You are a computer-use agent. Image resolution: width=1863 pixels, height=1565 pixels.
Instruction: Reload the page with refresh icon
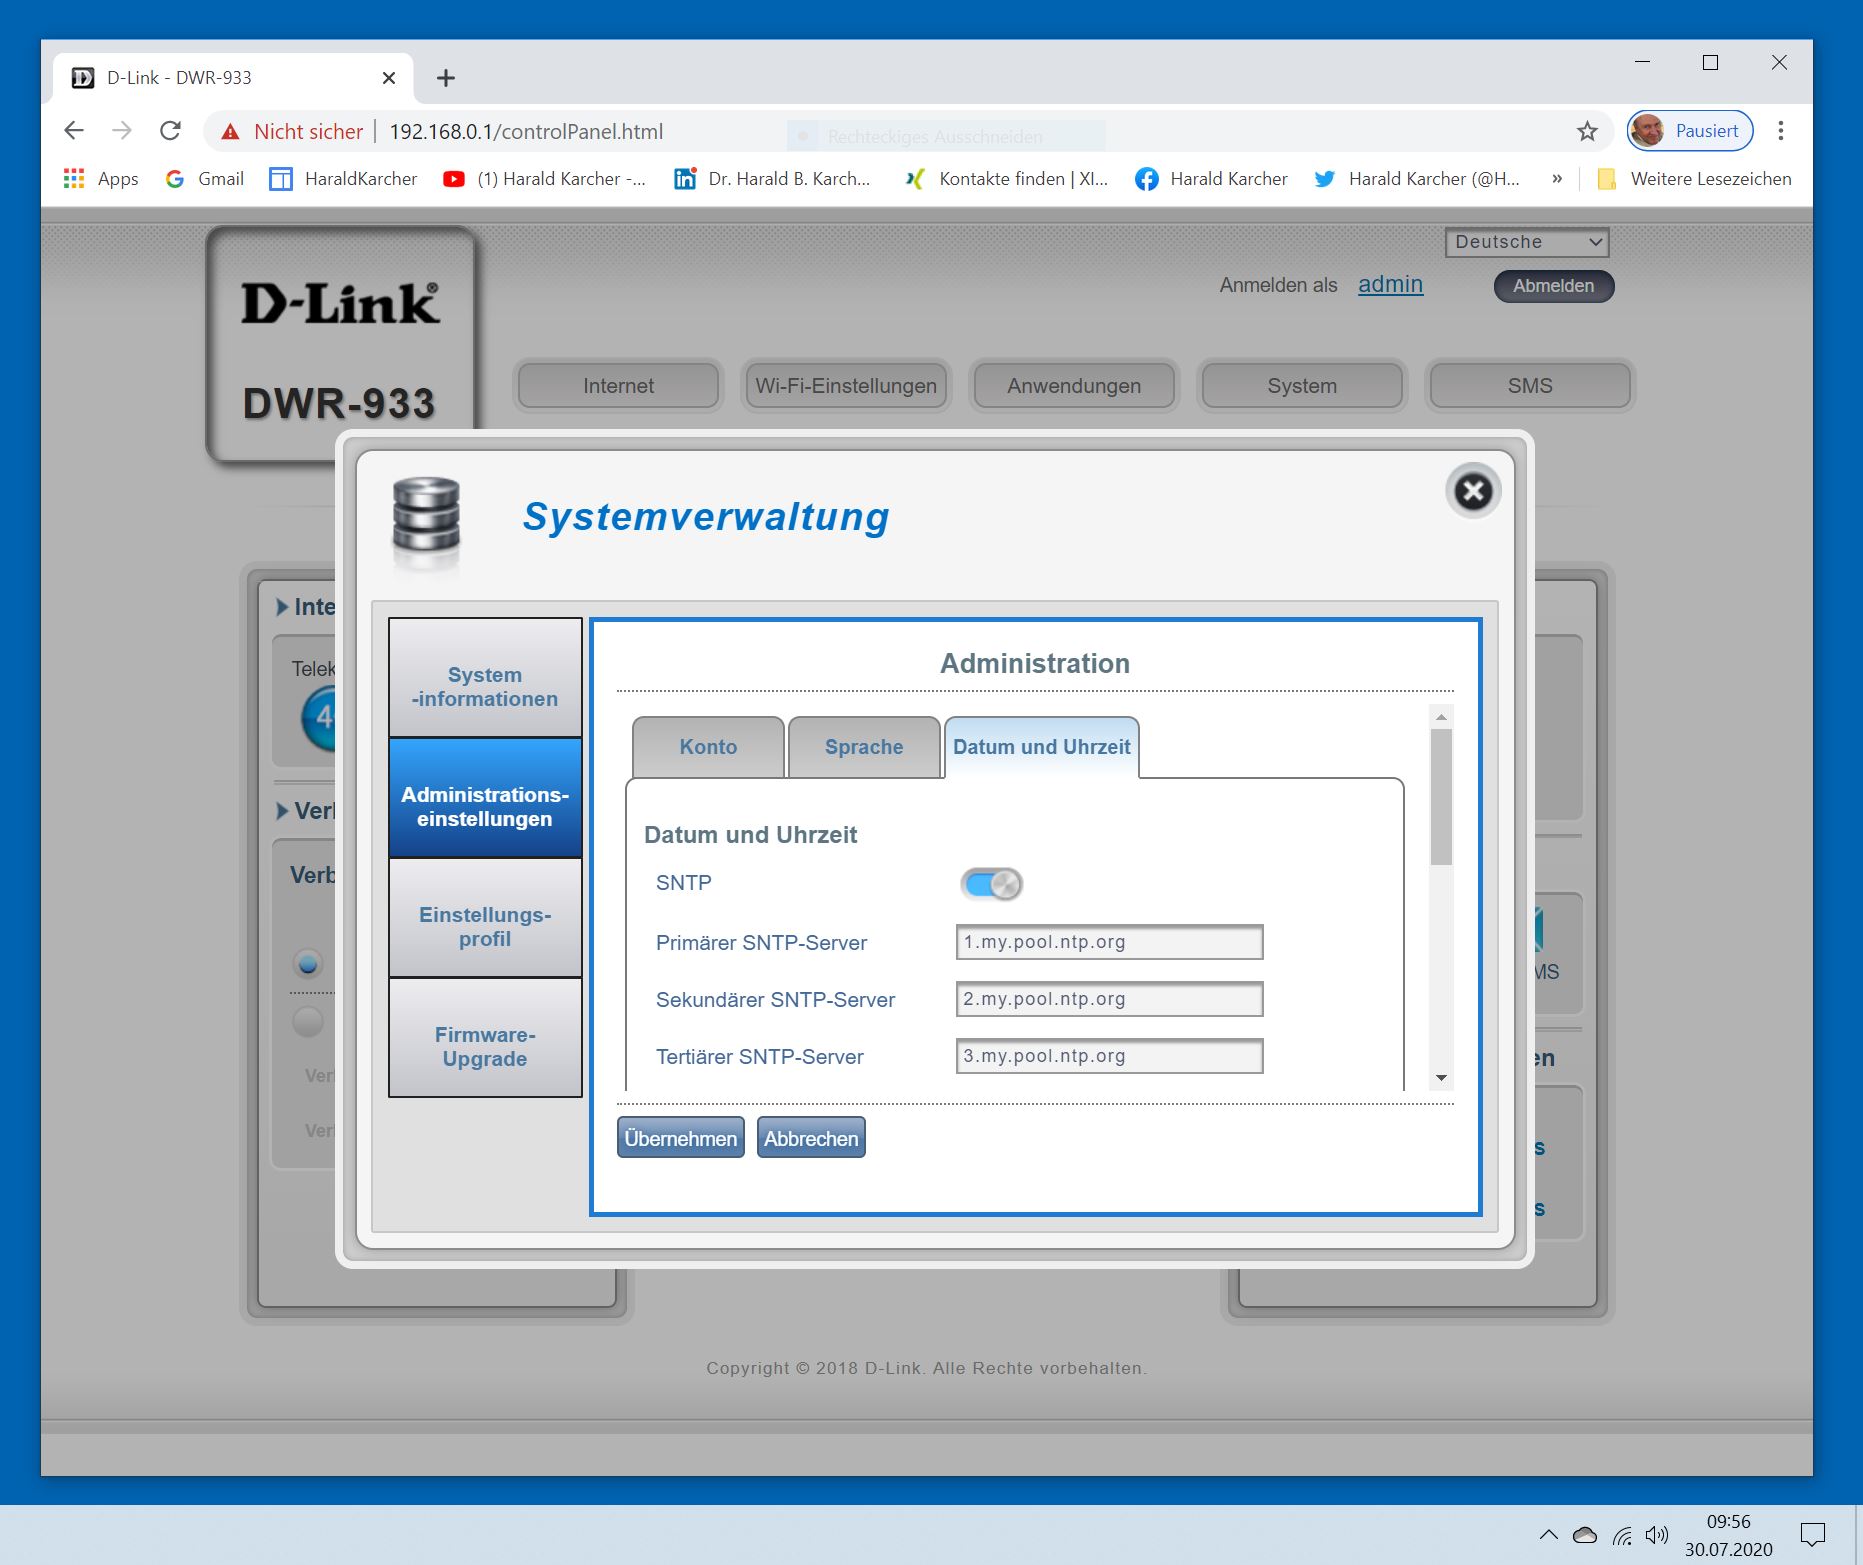pyautogui.click(x=171, y=131)
